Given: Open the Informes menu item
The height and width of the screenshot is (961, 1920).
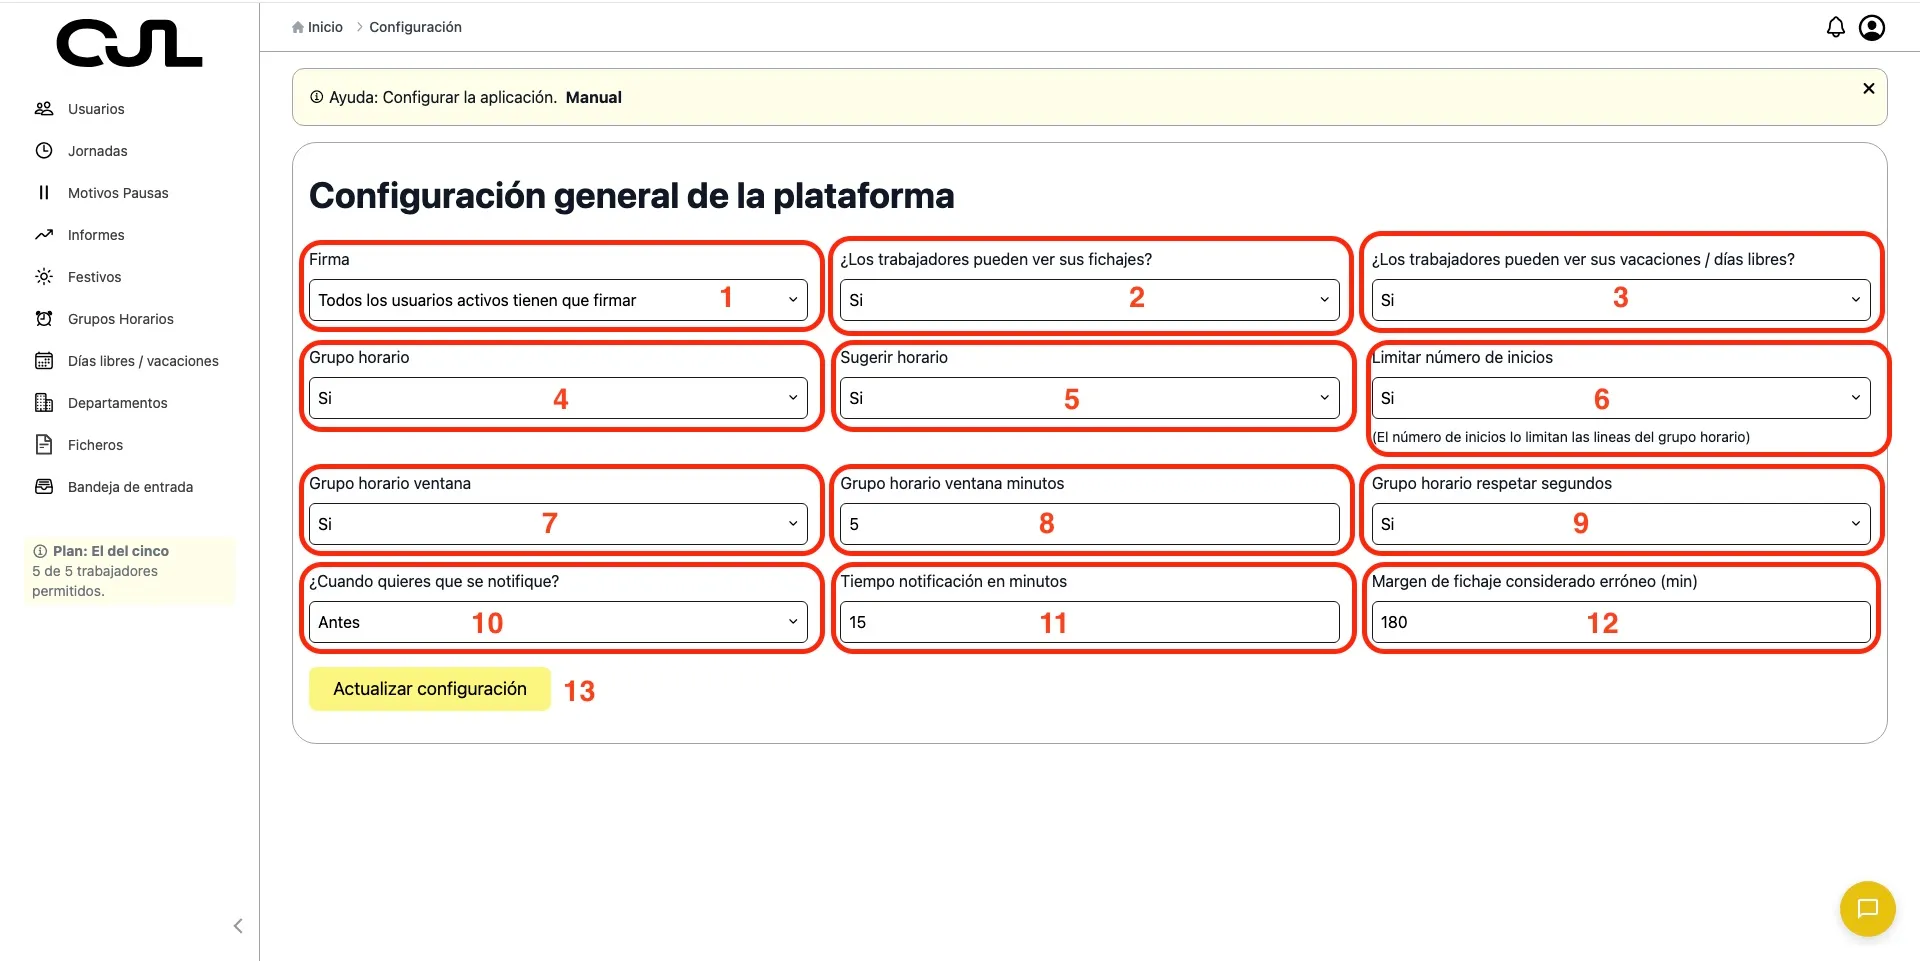Looking at the screenshot, I should click(x=96, y=235).
